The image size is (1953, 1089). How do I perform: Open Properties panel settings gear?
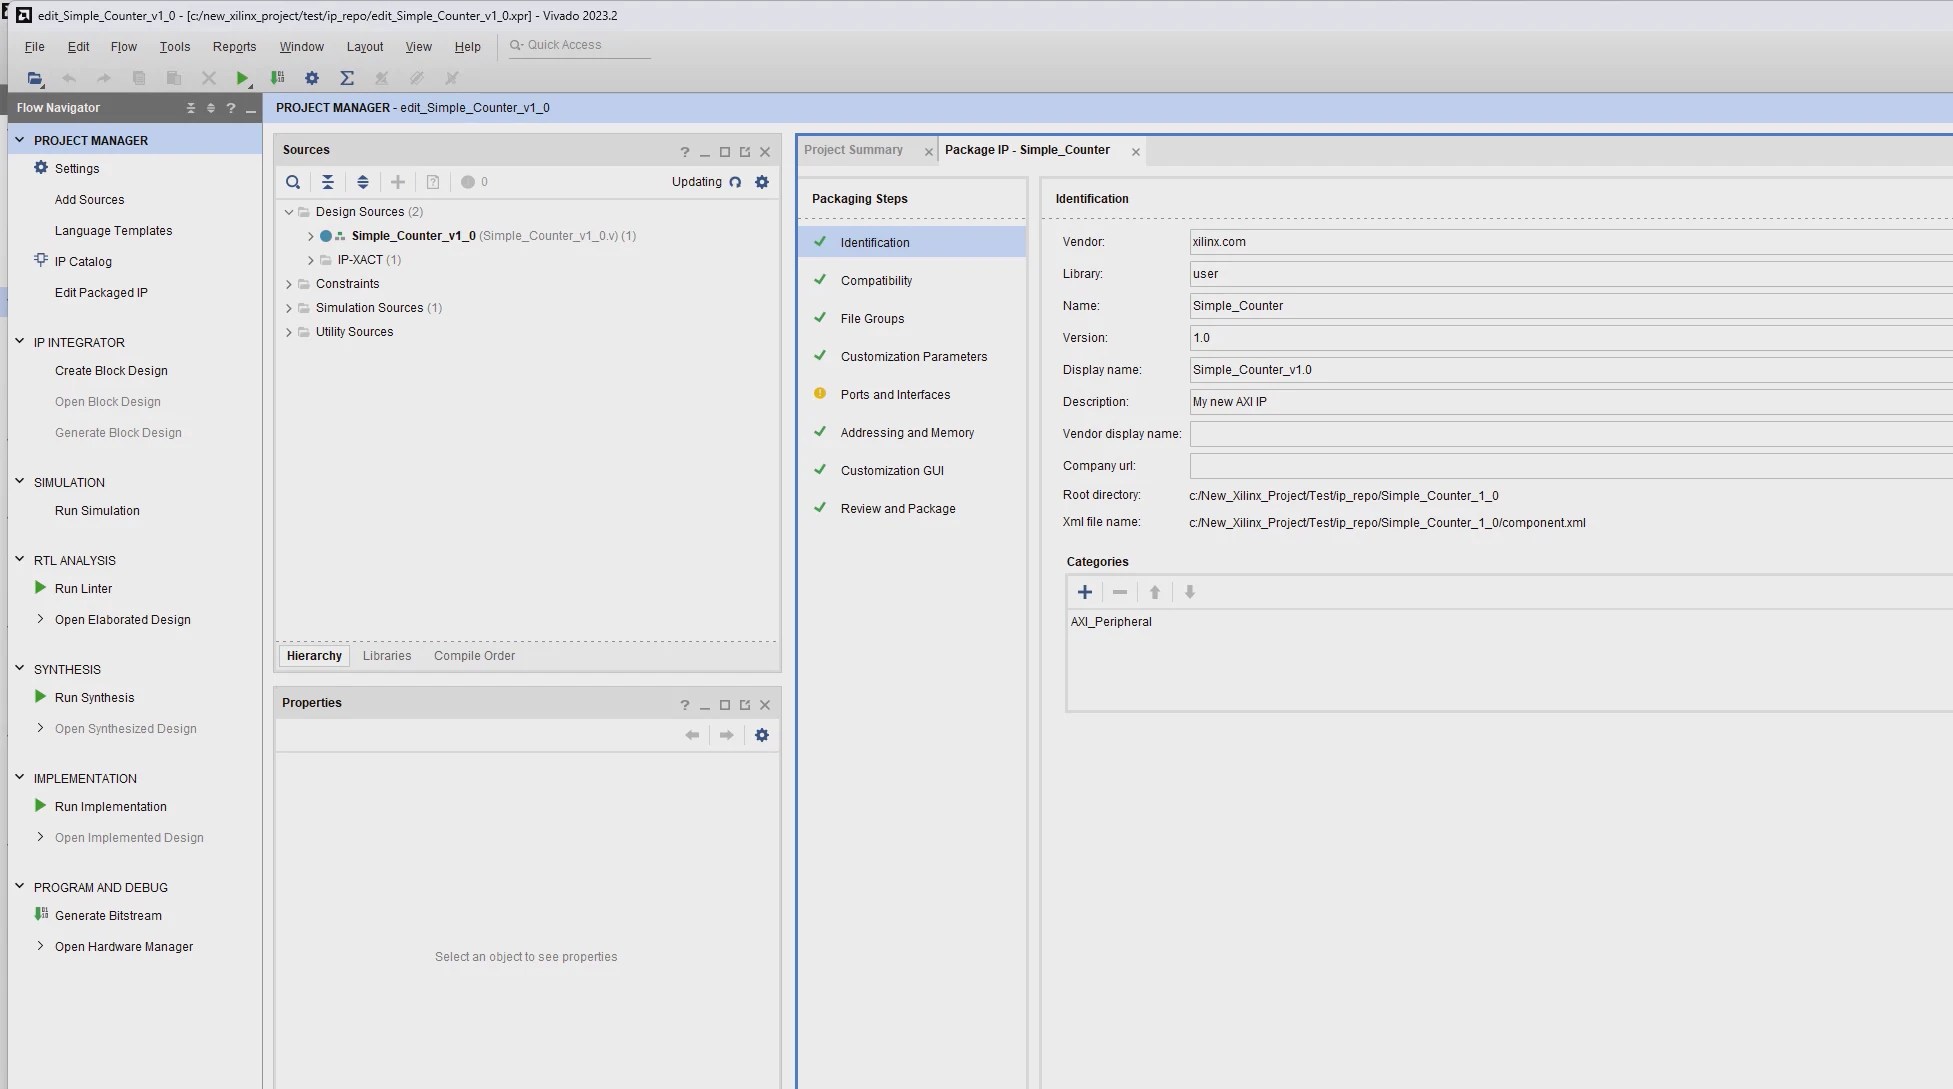[x=762, y=735]
